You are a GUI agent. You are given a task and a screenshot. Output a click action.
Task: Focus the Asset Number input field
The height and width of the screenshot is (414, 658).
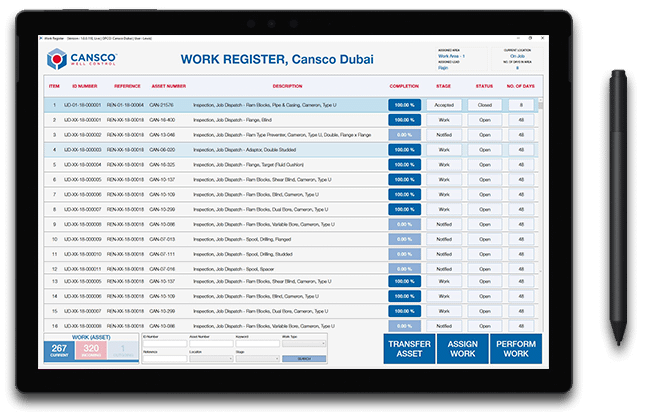point(211,344)
